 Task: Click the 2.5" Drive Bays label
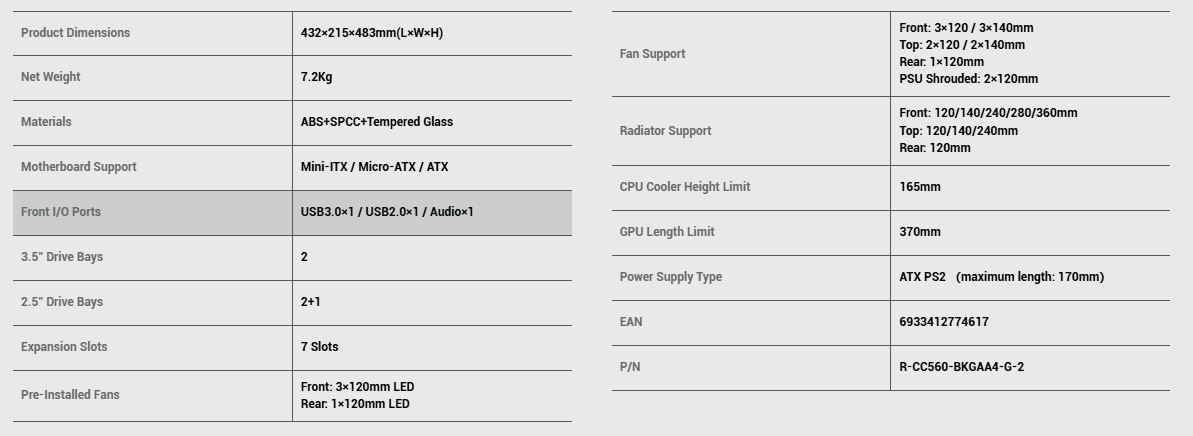click(62, 302)
